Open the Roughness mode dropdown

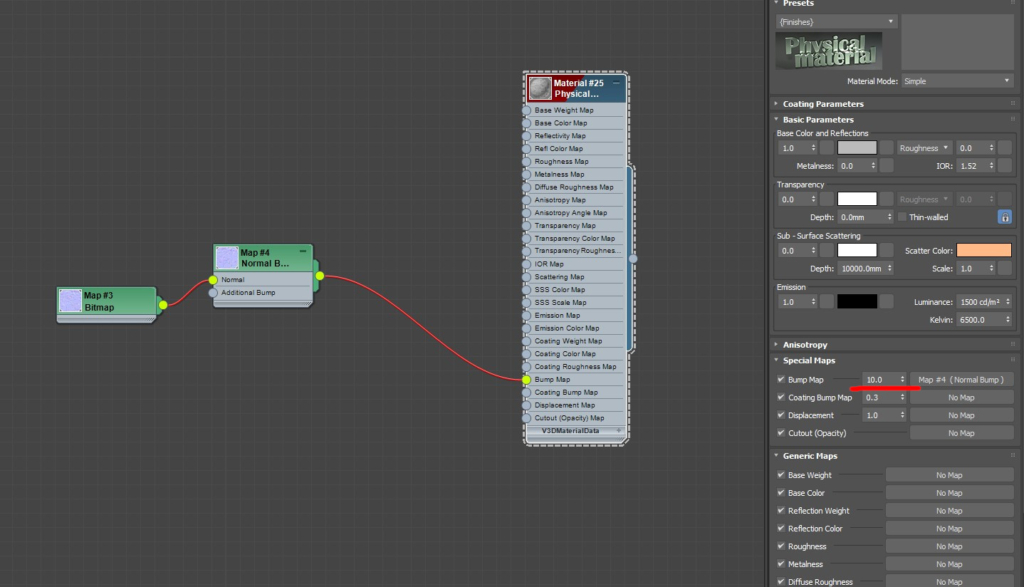[x=922, y=147]
